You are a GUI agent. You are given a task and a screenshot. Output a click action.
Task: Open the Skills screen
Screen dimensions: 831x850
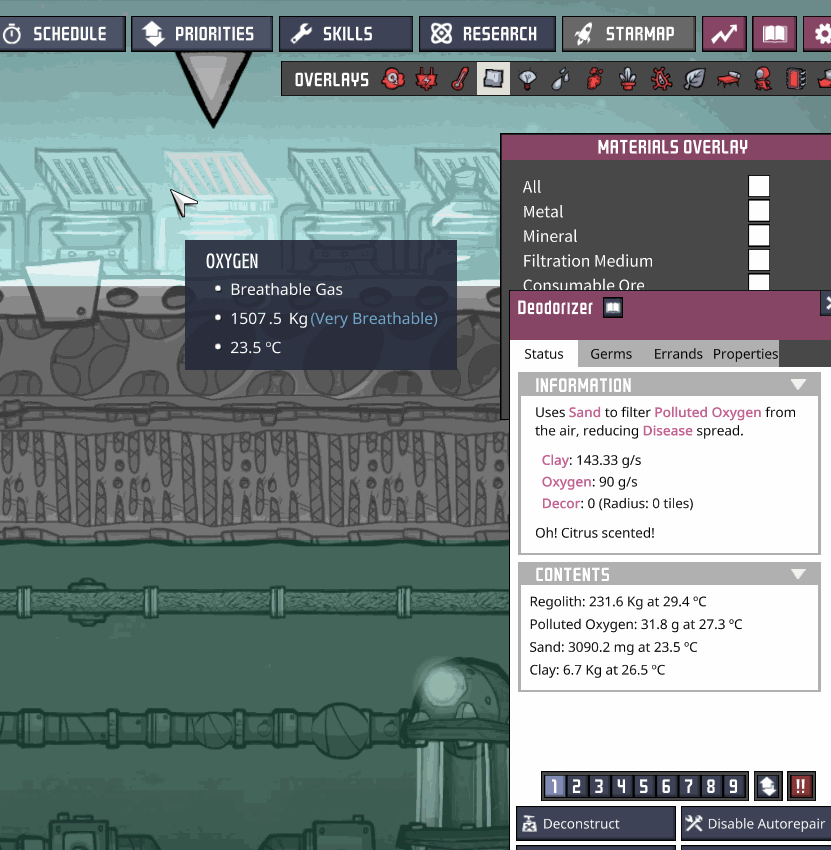346,34
